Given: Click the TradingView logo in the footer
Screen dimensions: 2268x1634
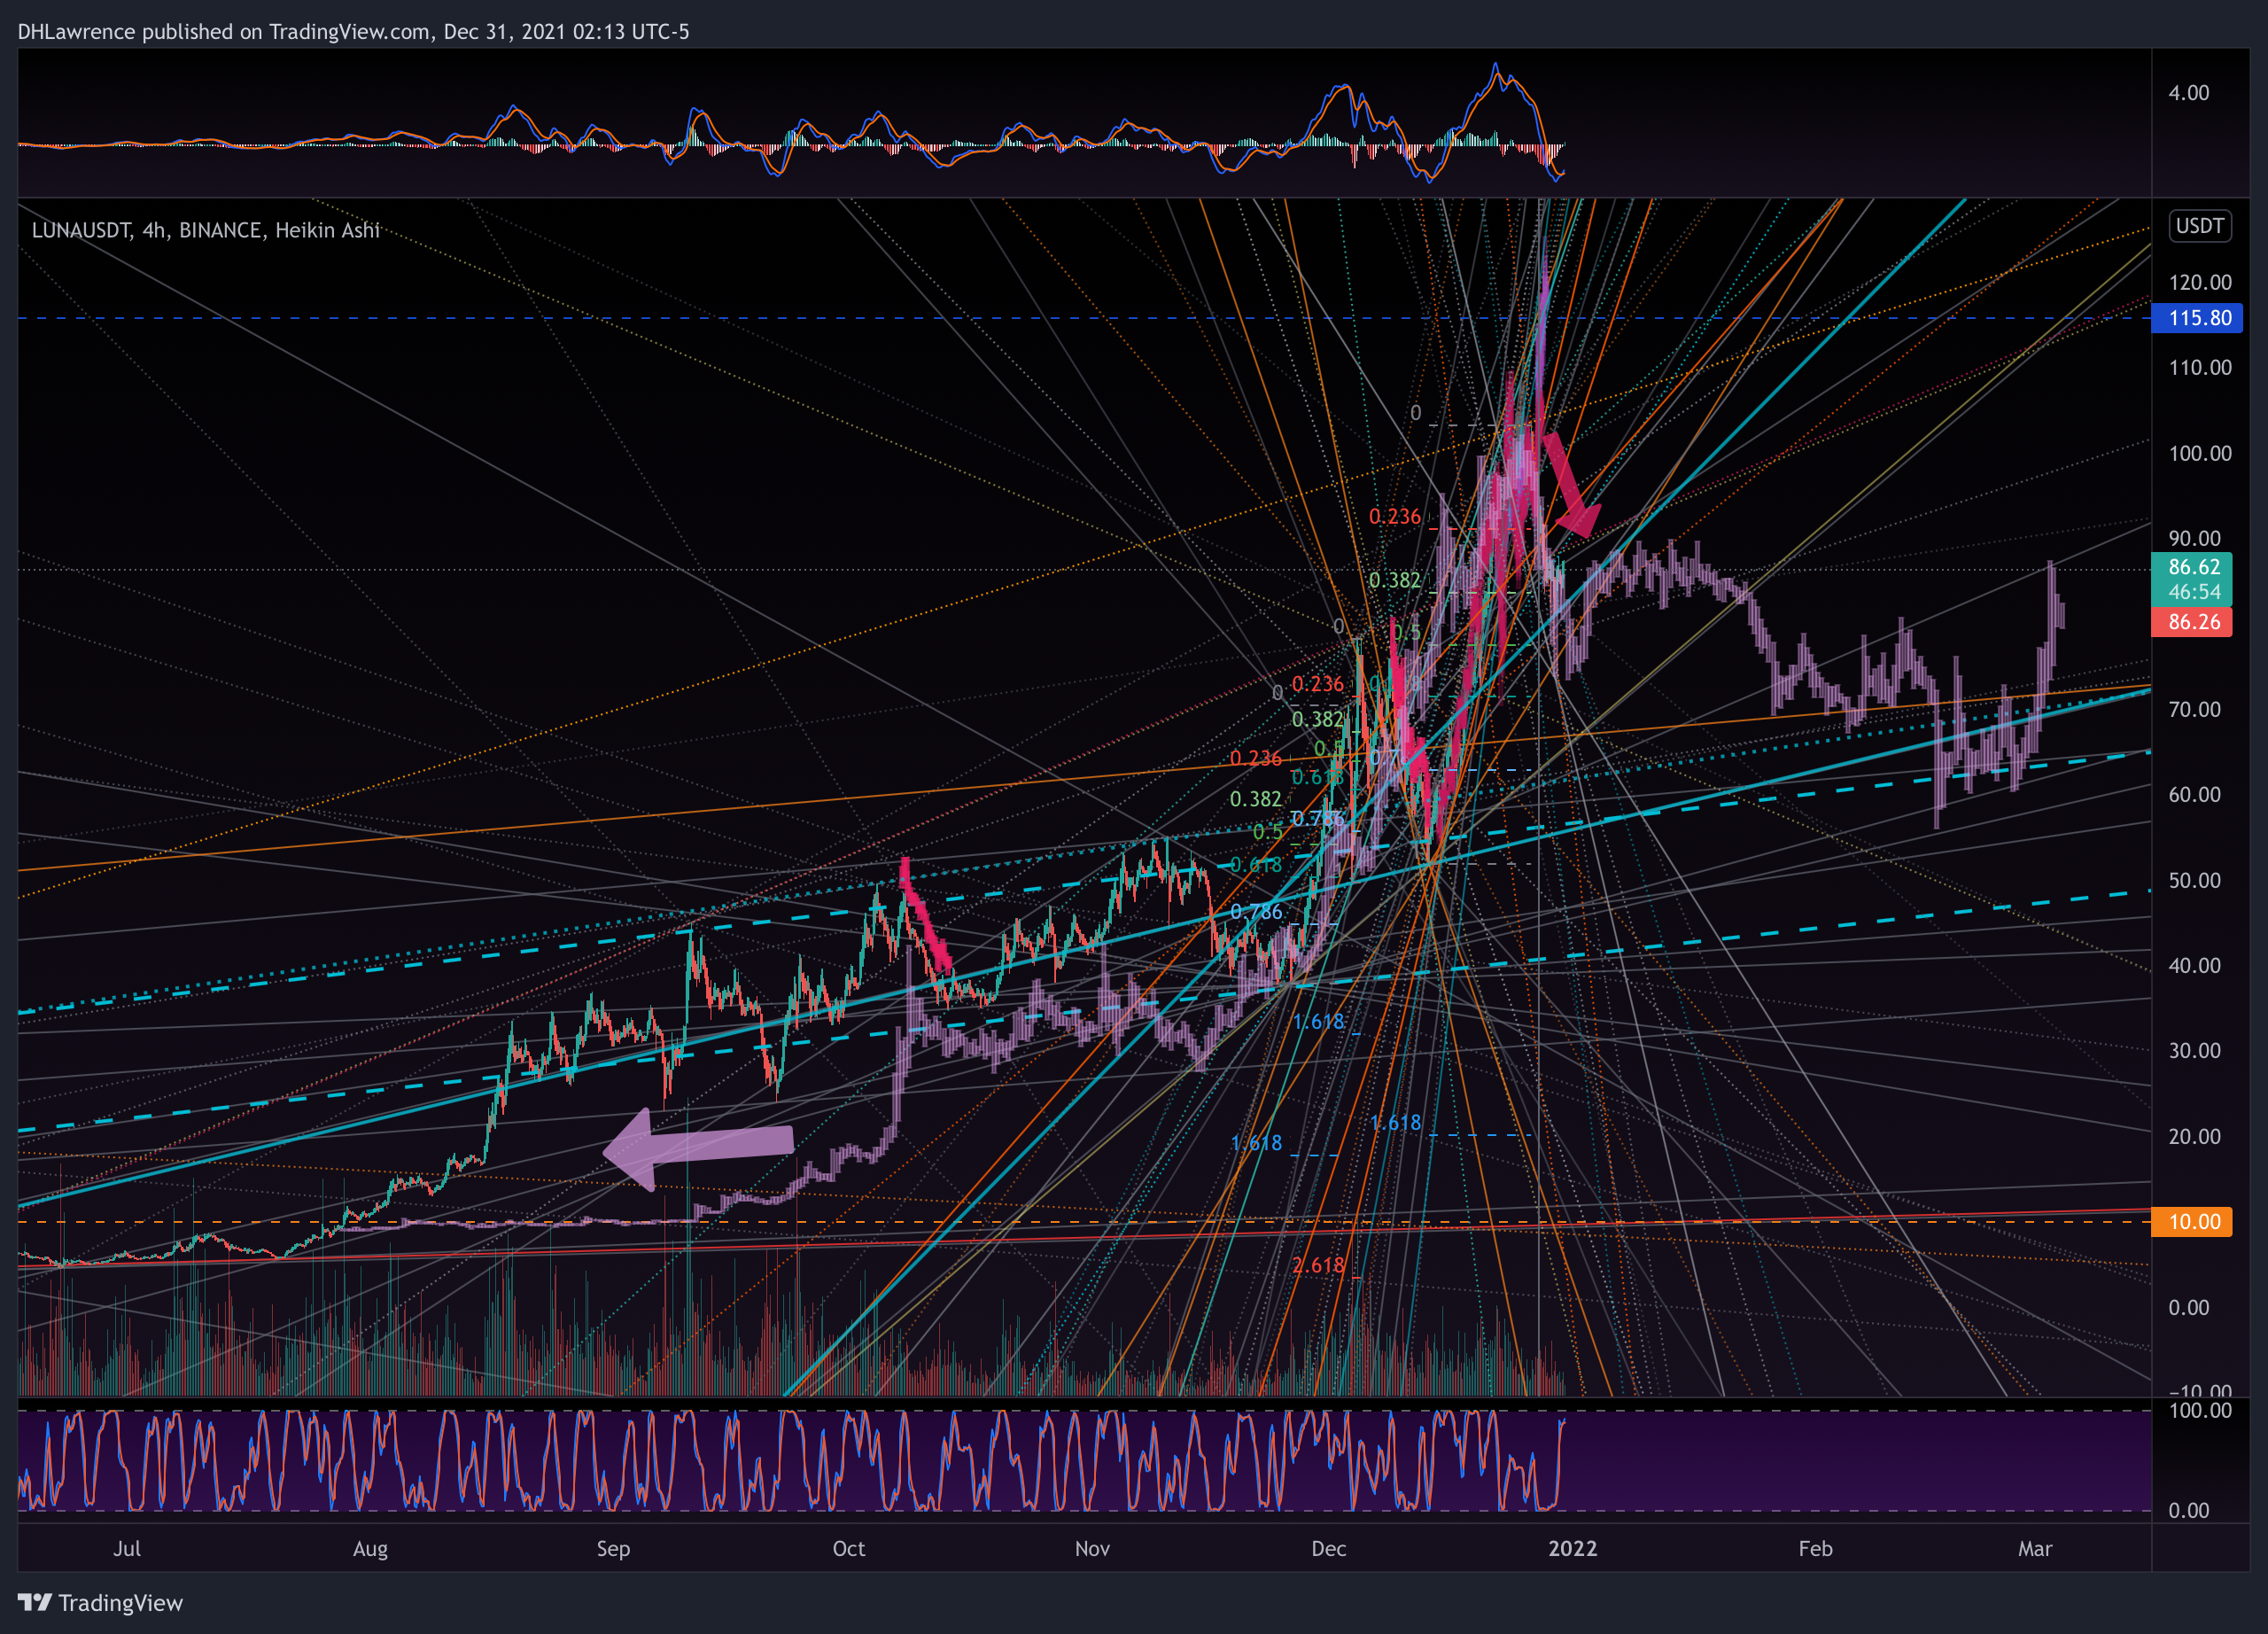Looking at the screenshot, I should [x=100, y=1603].
